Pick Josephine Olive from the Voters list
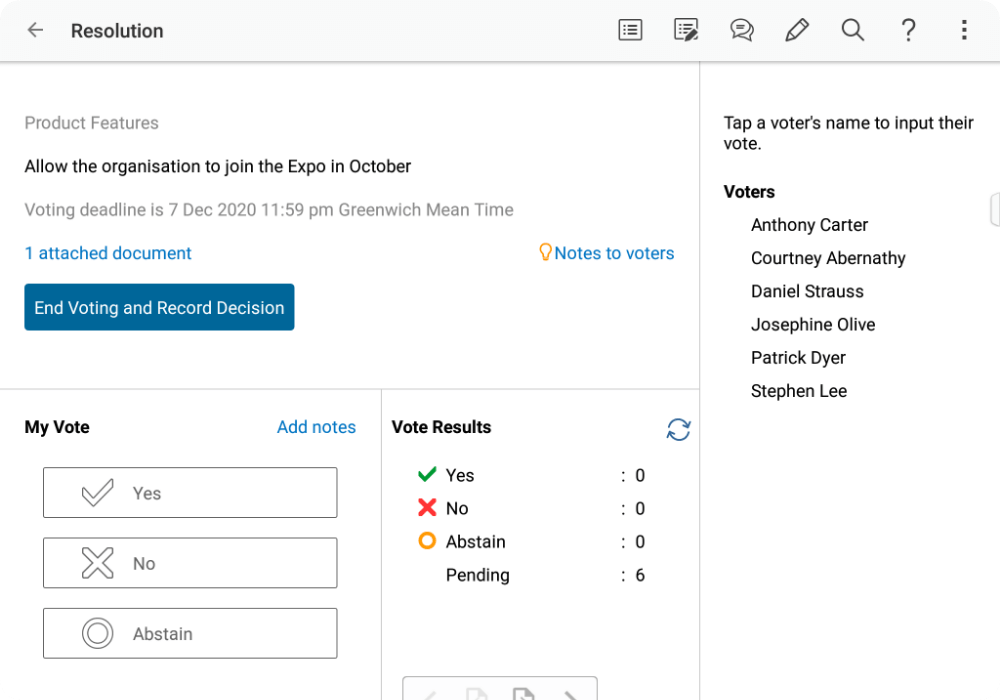Screen dimensions: 1000x700 point(813,325)
